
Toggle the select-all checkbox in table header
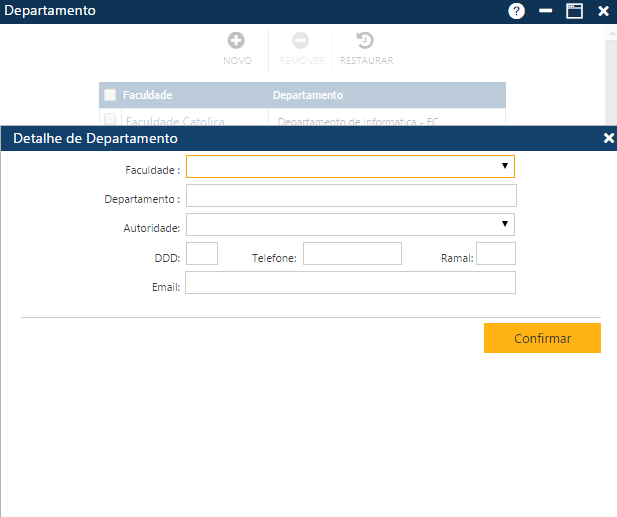pyautogui.click(x=110, y=96)
